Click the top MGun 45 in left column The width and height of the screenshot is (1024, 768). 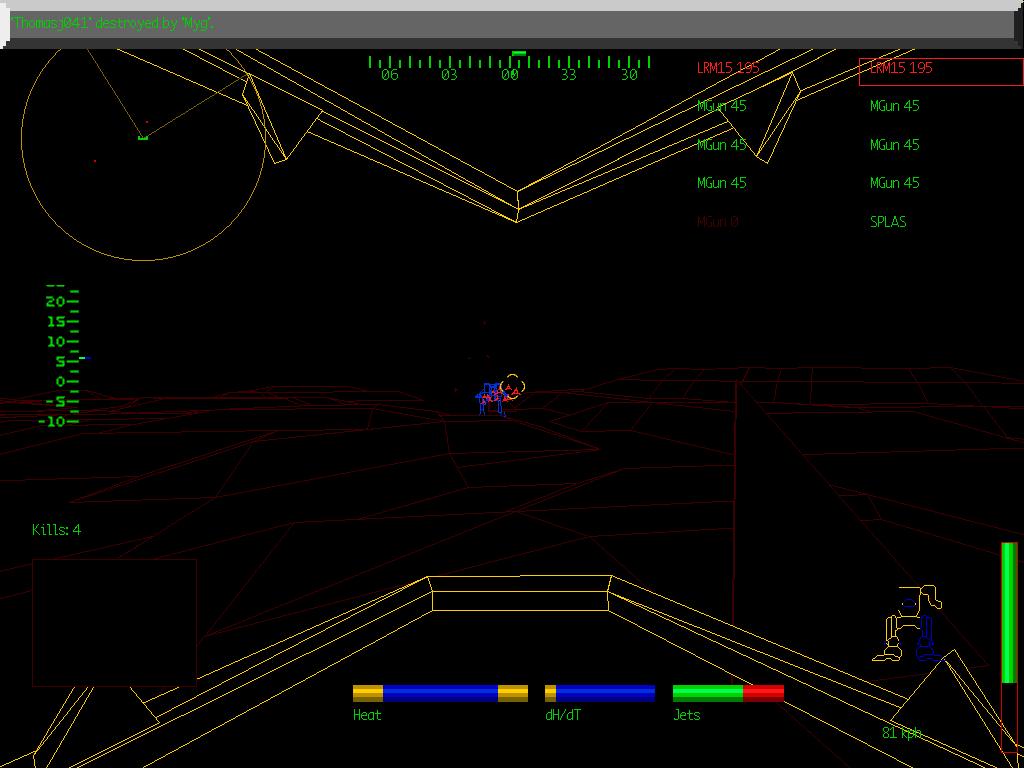721,106
